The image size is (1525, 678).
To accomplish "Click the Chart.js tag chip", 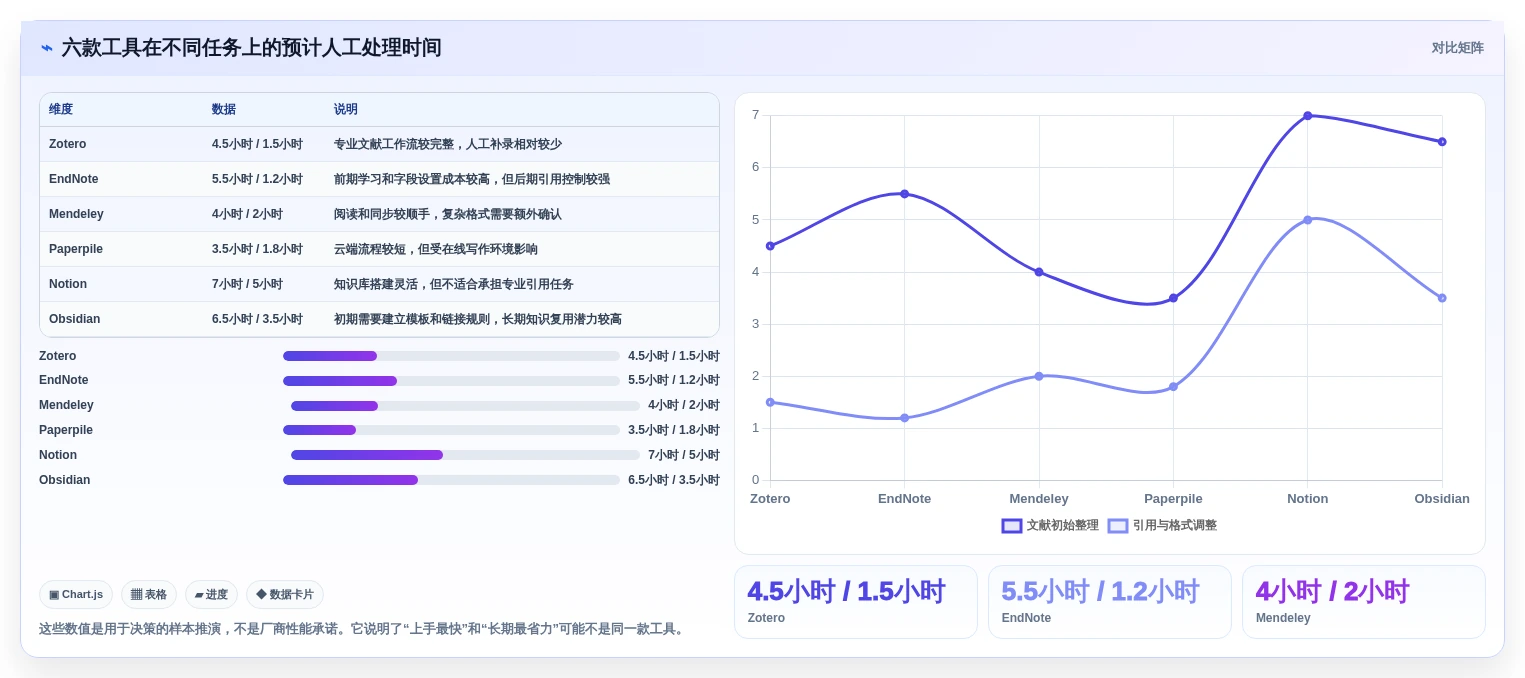I will point(76,595).
